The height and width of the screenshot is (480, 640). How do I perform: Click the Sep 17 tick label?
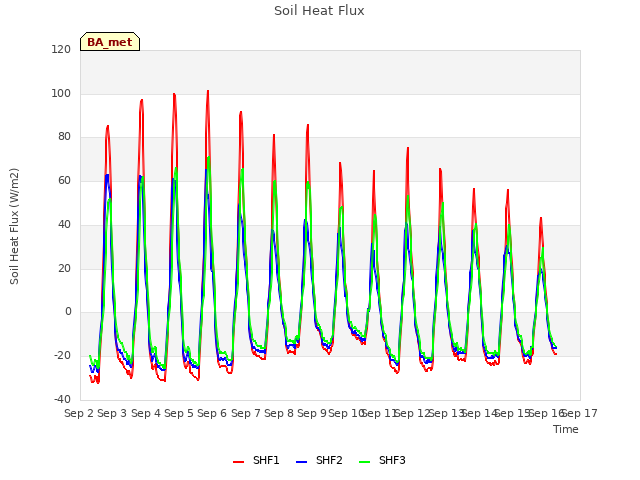pos(580,413)
